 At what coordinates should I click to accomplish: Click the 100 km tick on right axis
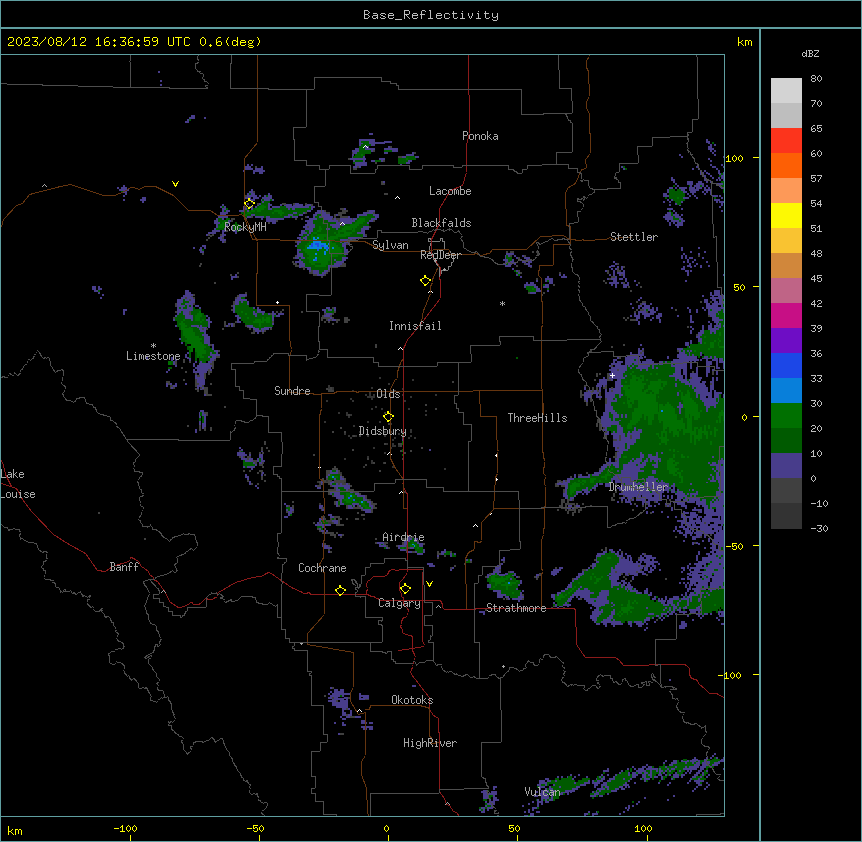[734, 158]
